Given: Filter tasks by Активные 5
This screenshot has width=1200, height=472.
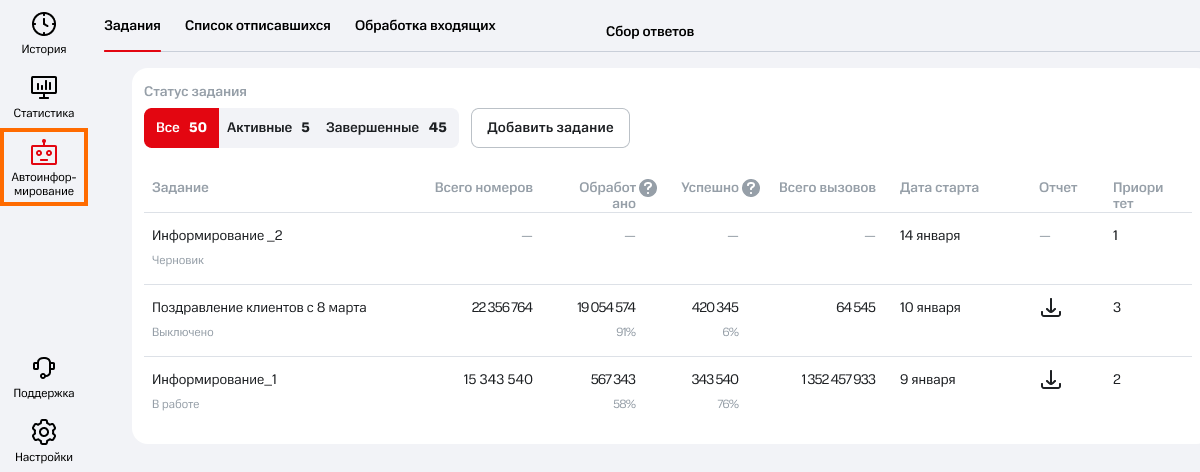Looking at the screenshot, I should coord(268,128).
